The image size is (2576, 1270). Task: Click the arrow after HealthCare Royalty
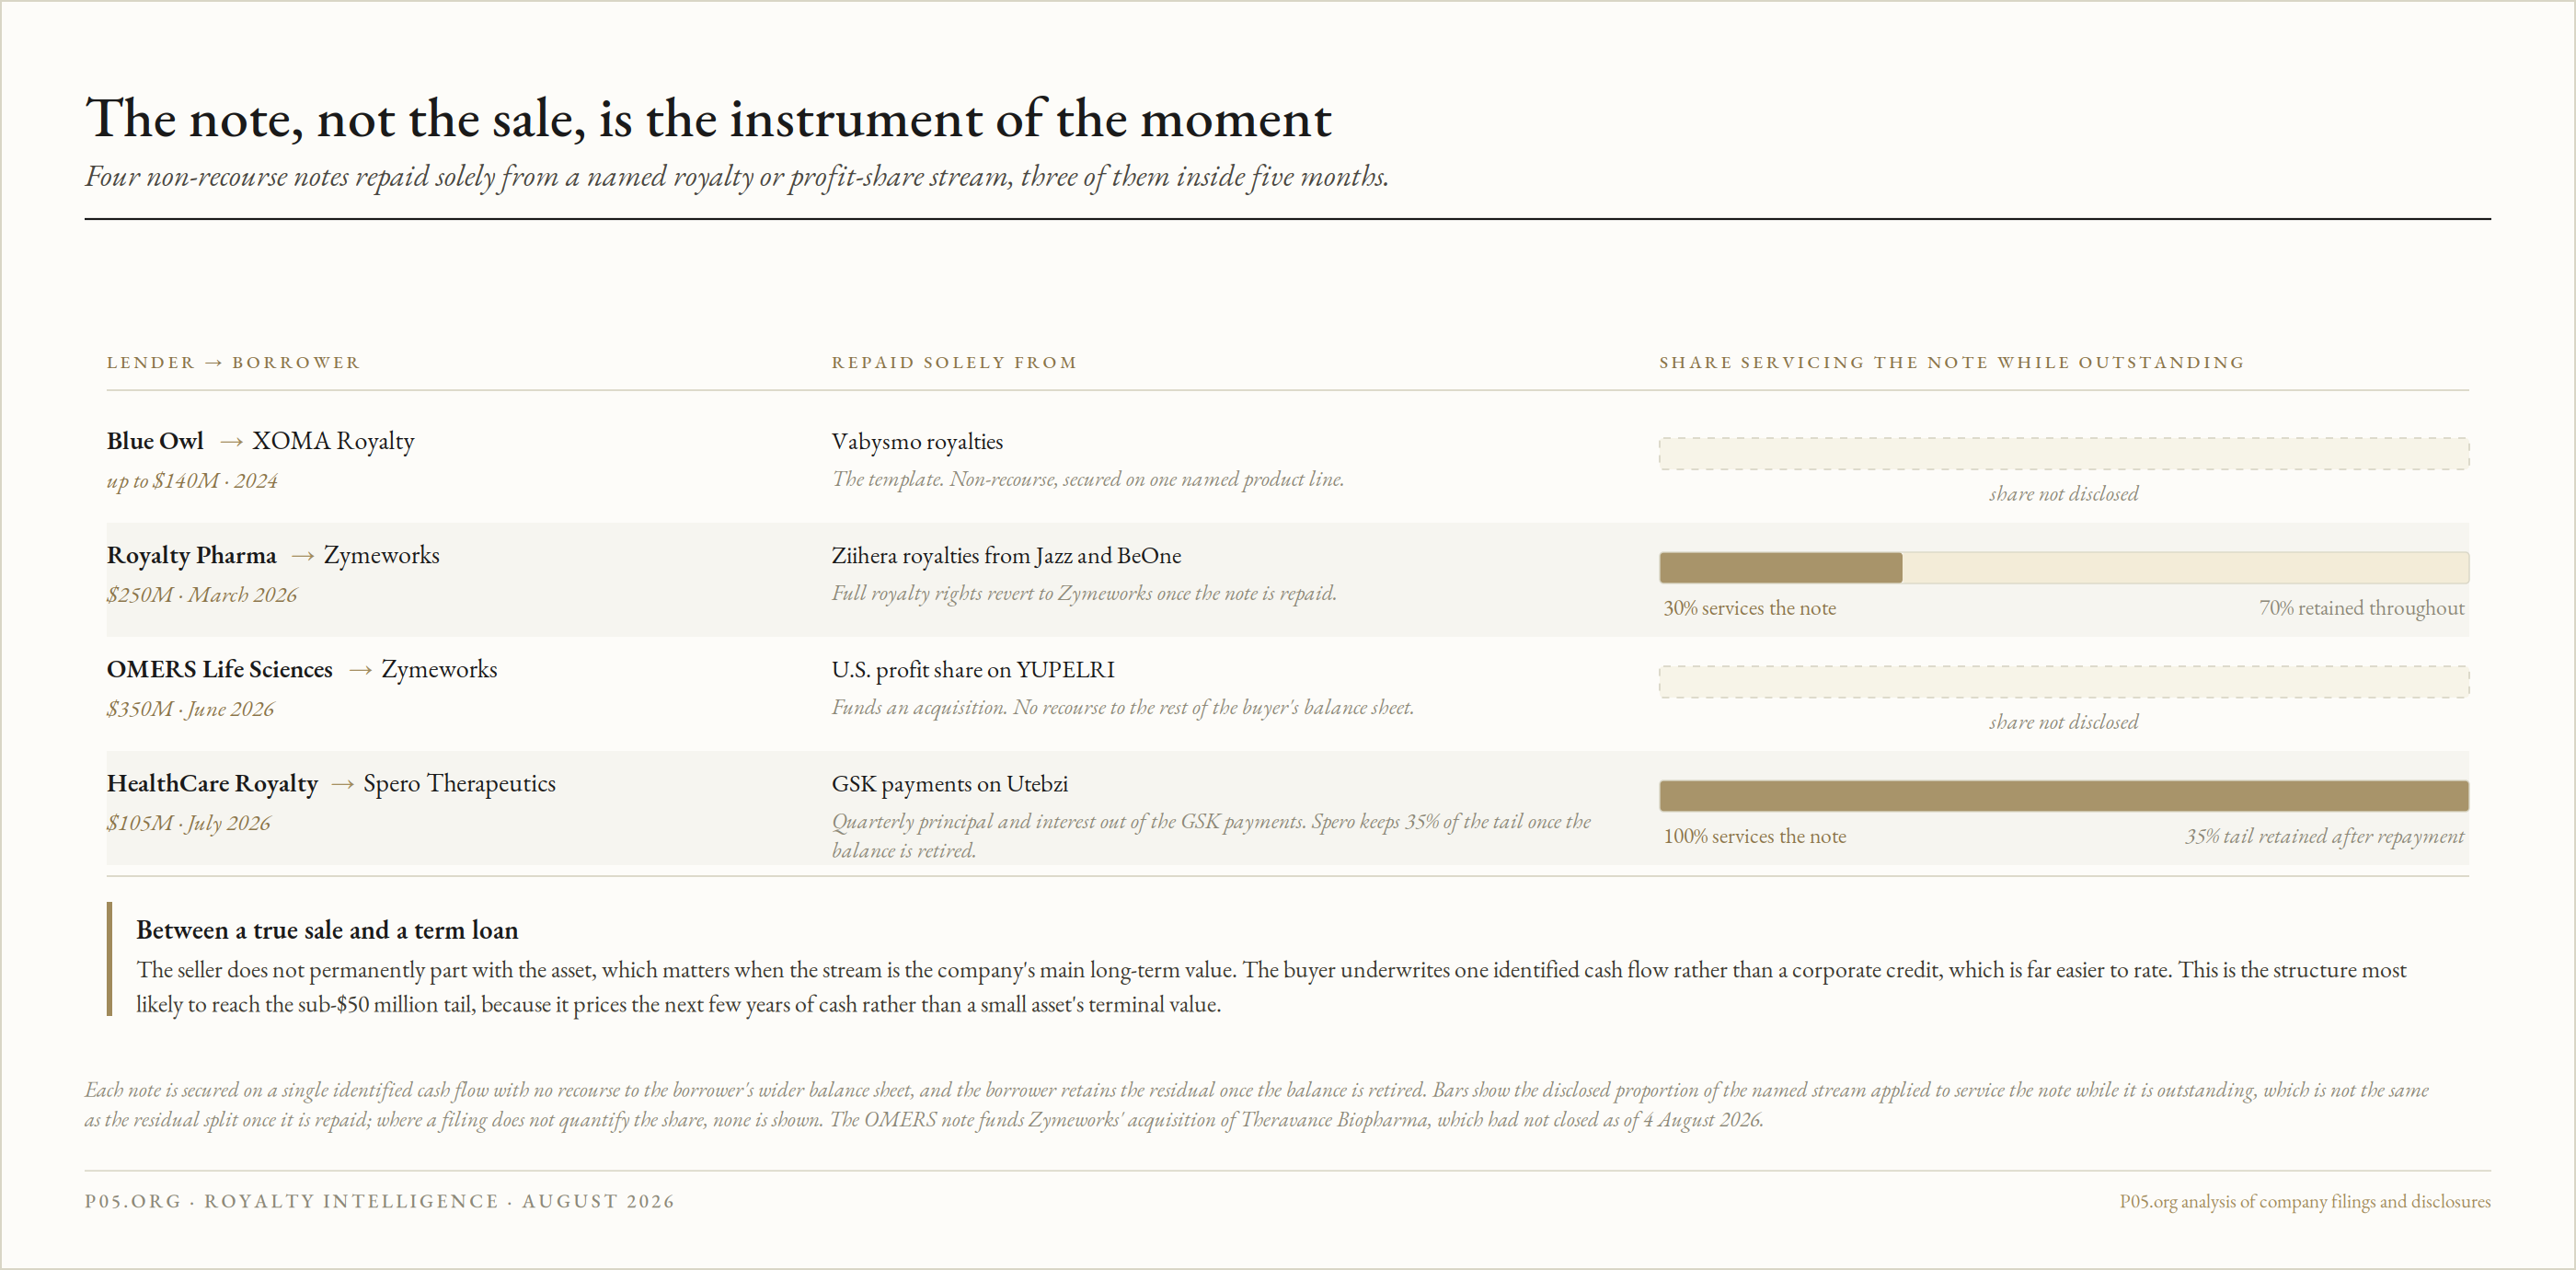[x=342, y=784]
